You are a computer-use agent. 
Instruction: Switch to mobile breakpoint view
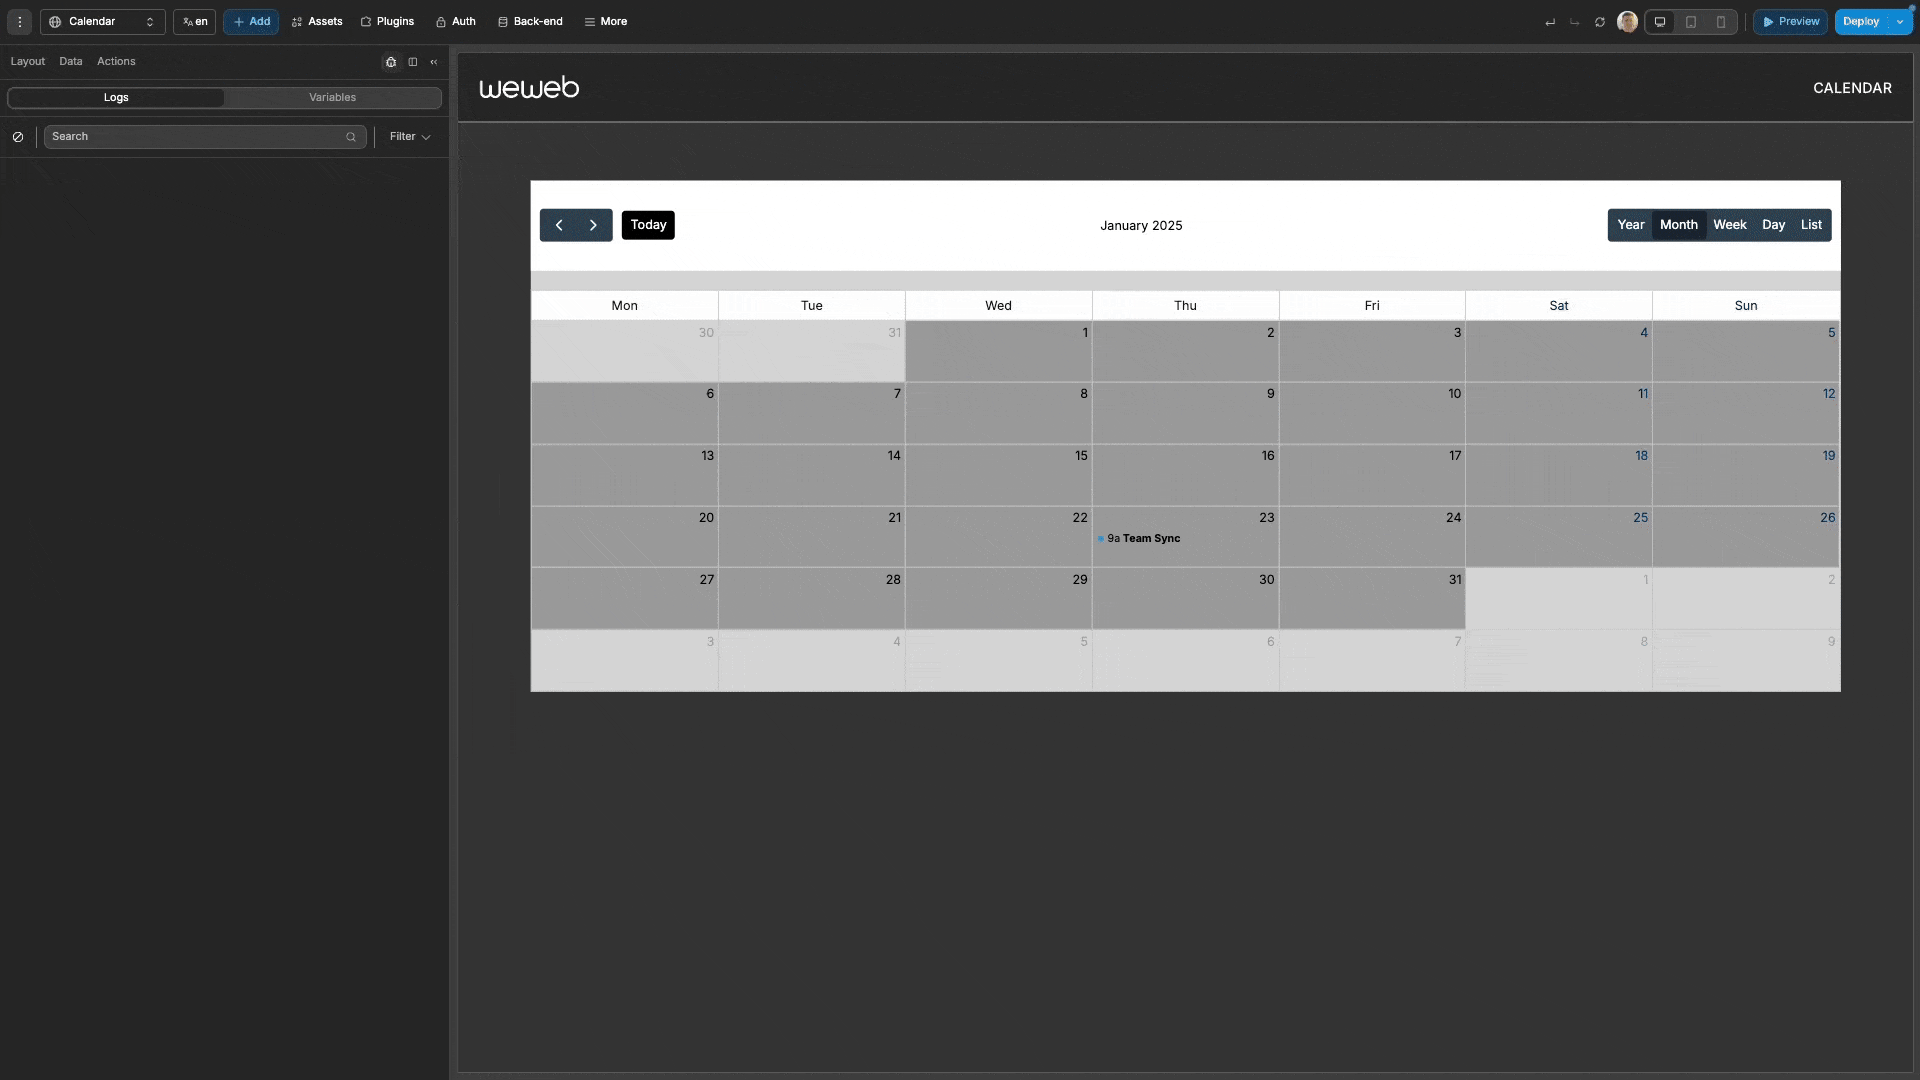[x=1721, y=22]
